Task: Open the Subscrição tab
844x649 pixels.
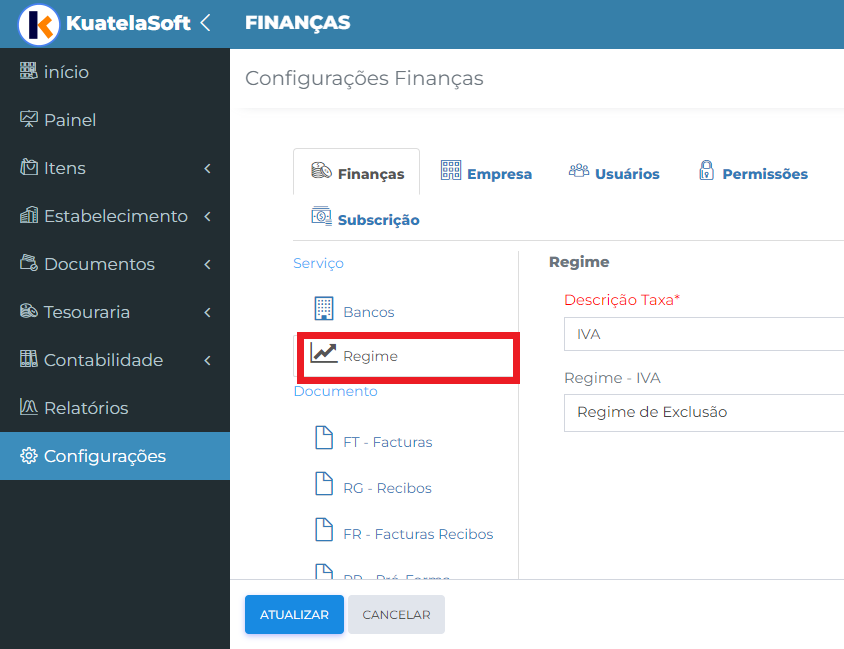Action: (365, 218)
